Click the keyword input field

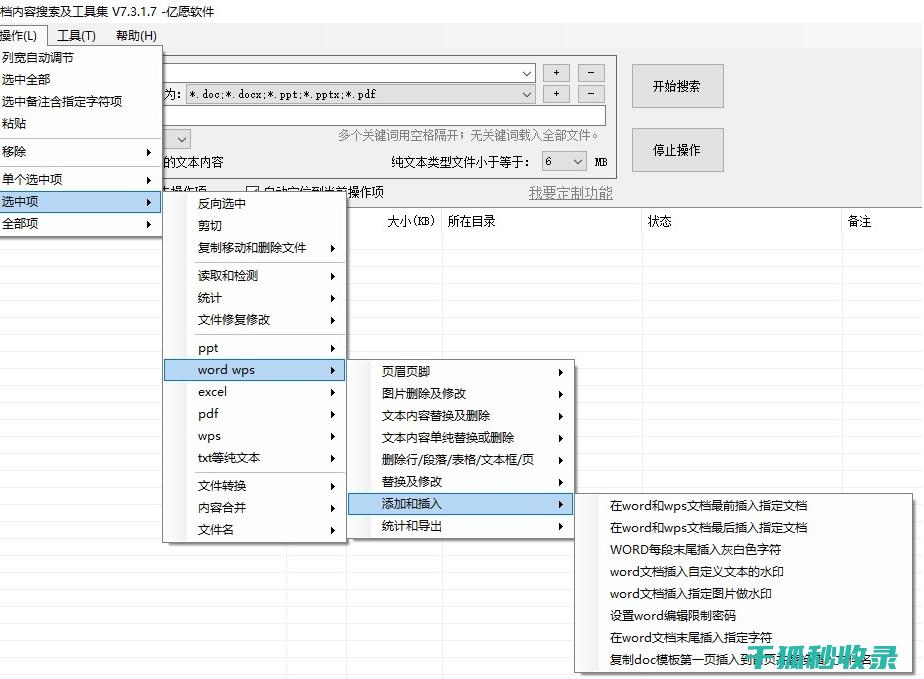click(384, 116)
